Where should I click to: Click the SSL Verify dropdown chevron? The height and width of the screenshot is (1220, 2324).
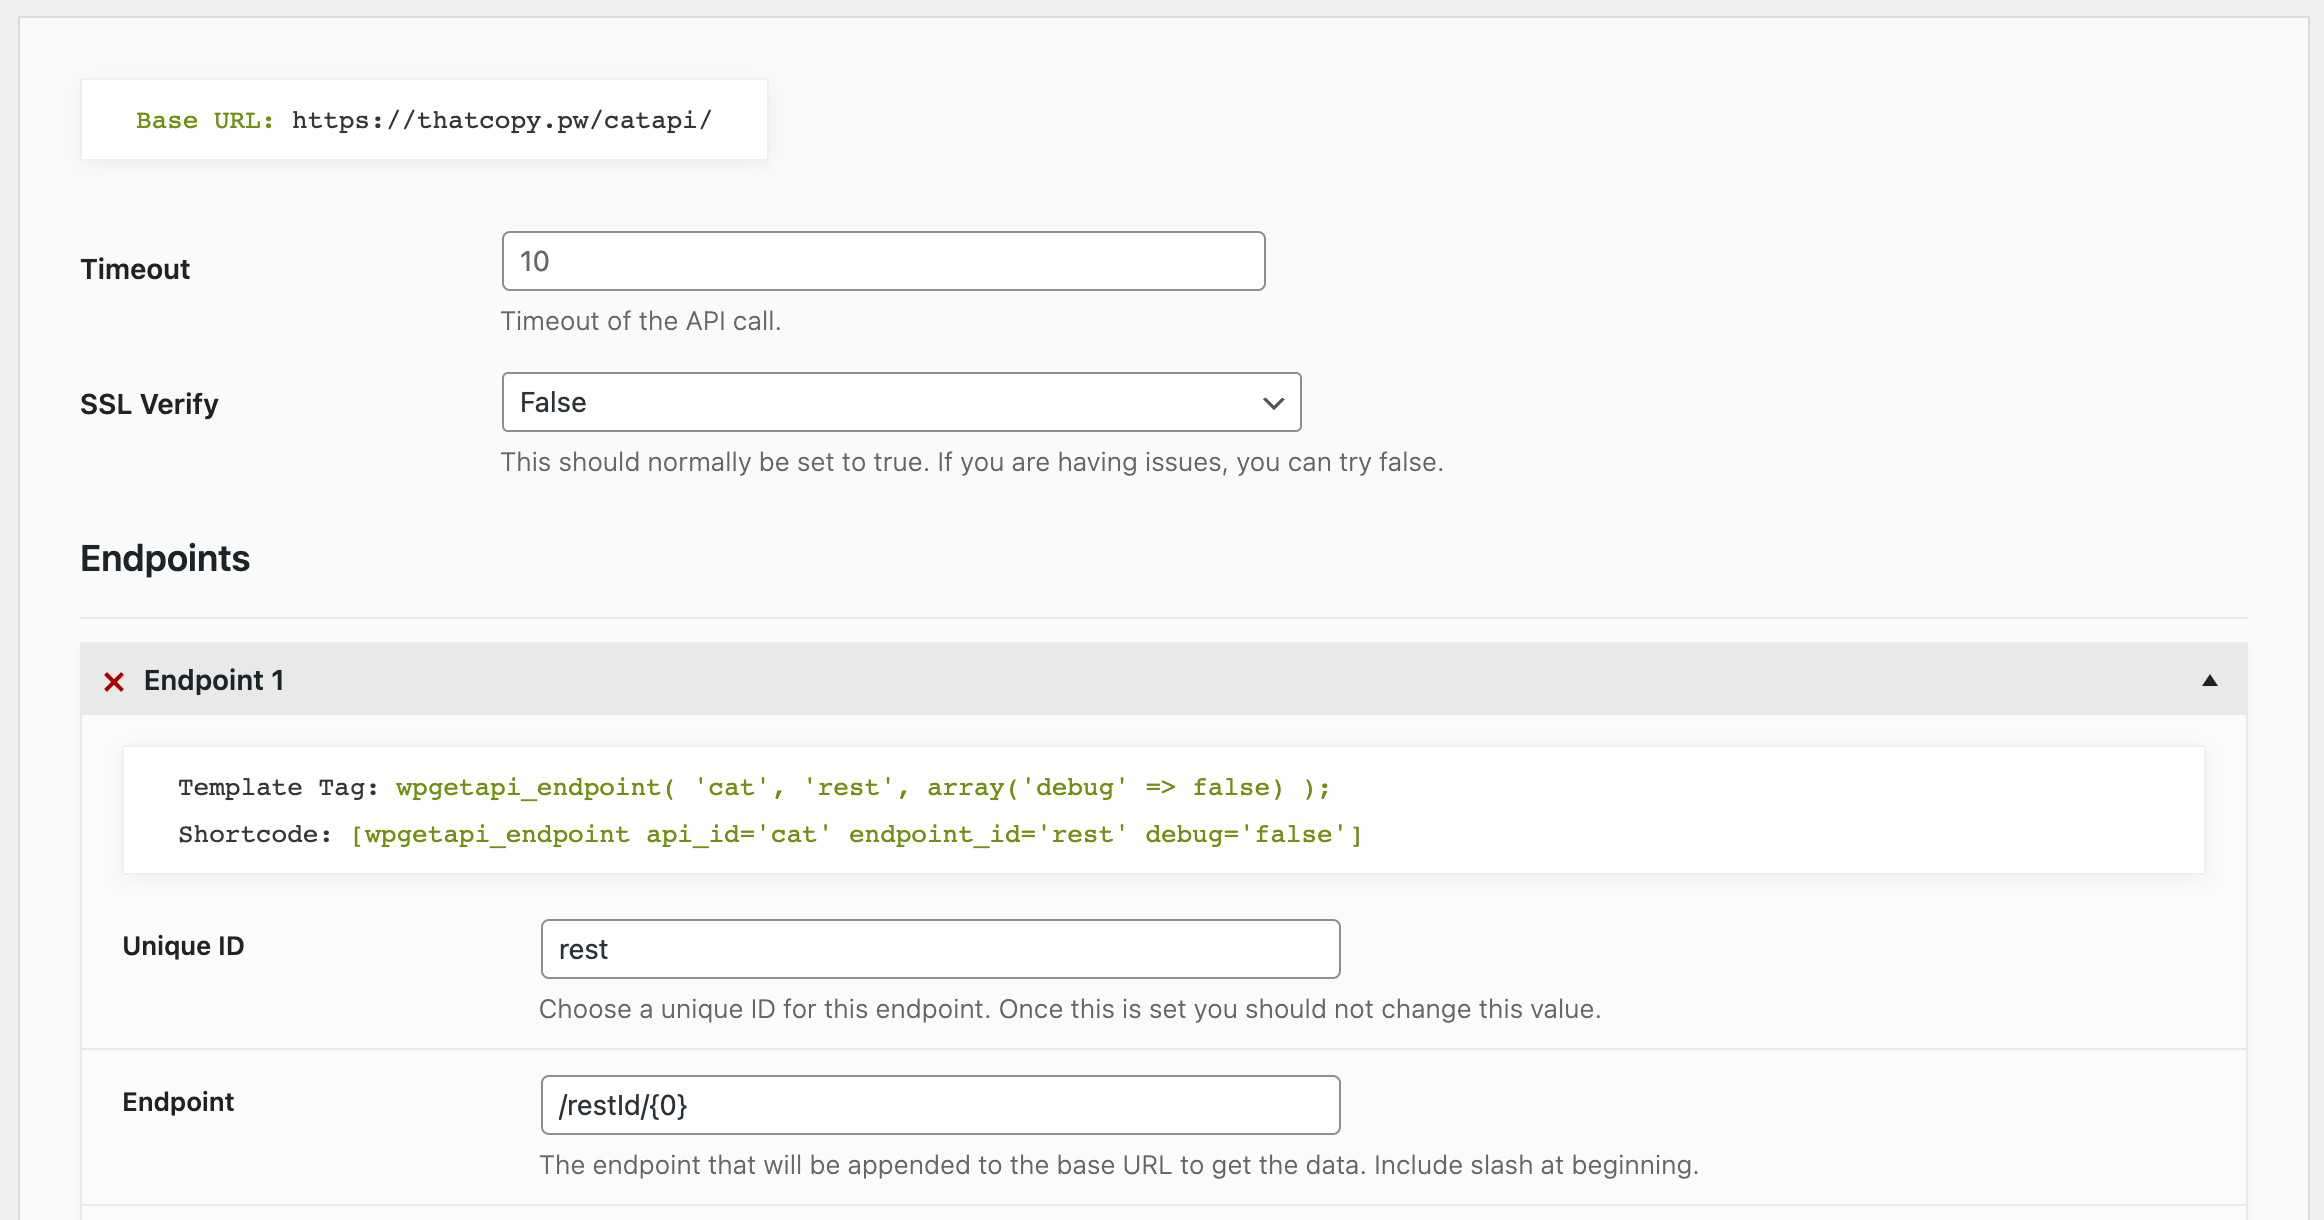[x=1272, y=403]
